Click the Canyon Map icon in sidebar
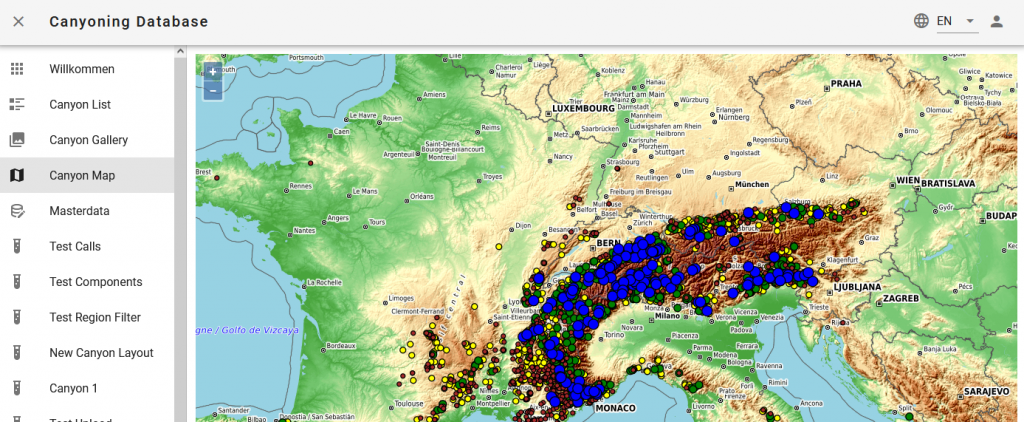 tap(17, 176)
